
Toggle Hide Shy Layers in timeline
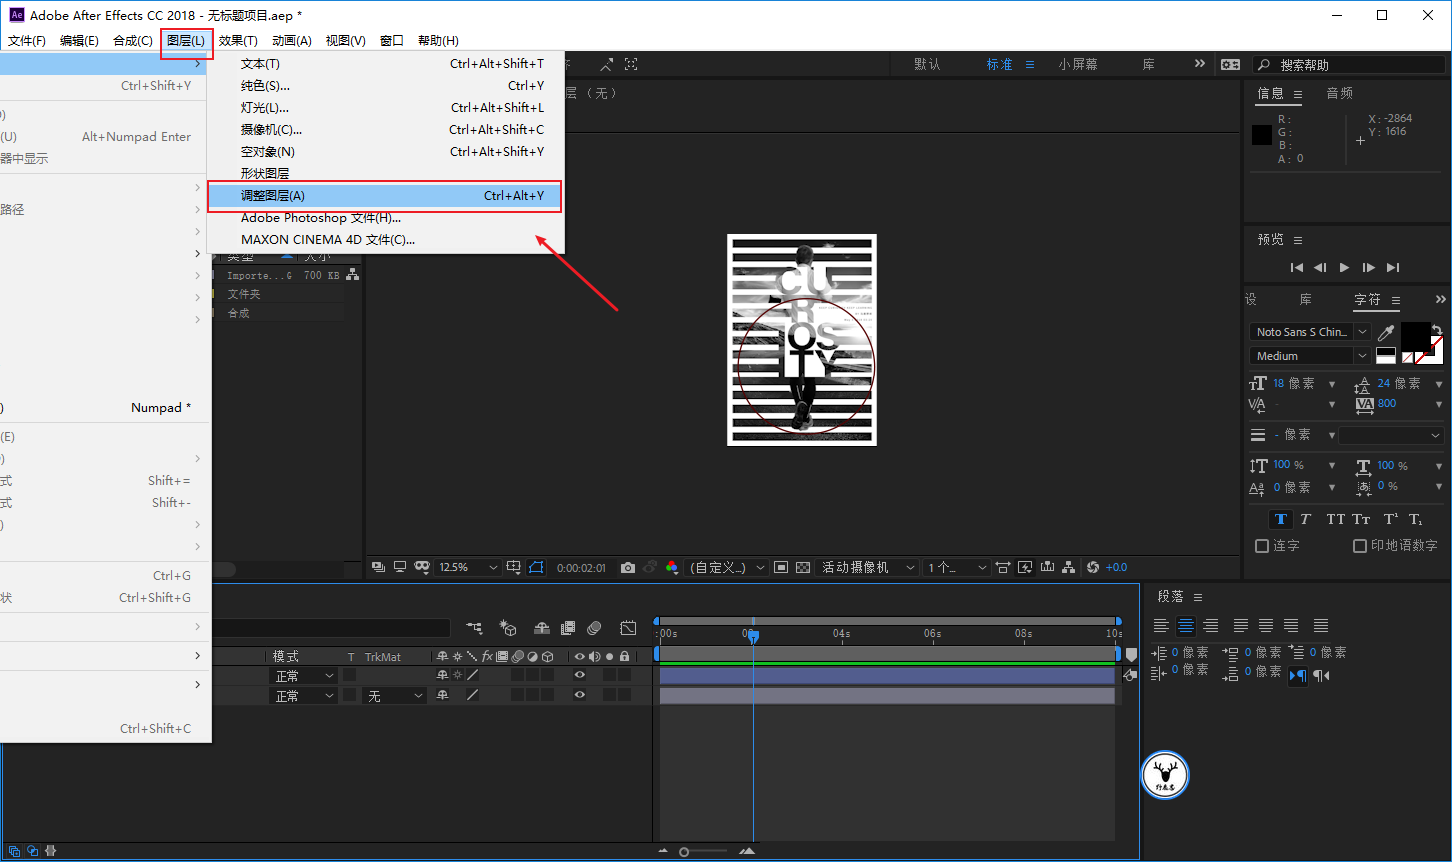pyautogui.click(x=542, y=628)
